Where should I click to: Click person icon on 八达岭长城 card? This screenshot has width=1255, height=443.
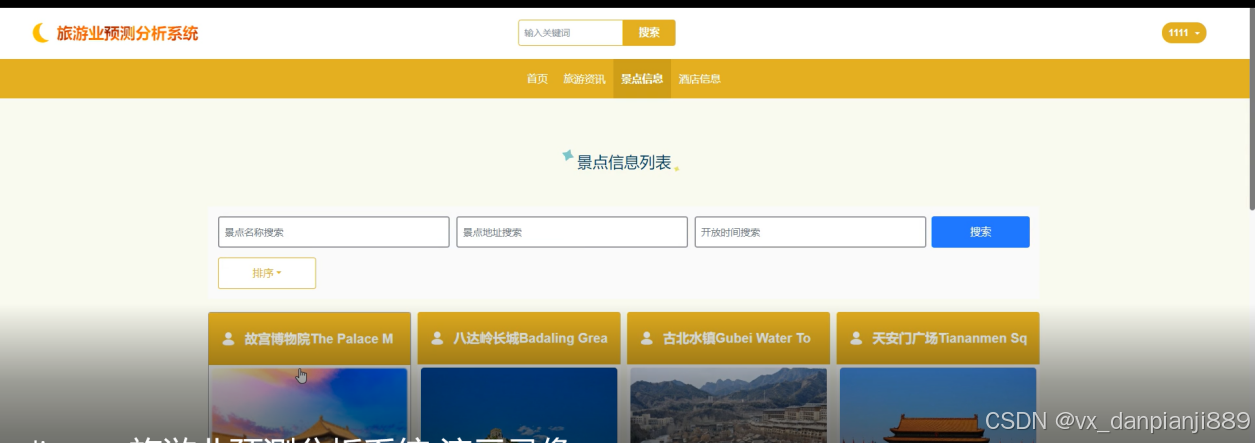click(x=437, y=339)
